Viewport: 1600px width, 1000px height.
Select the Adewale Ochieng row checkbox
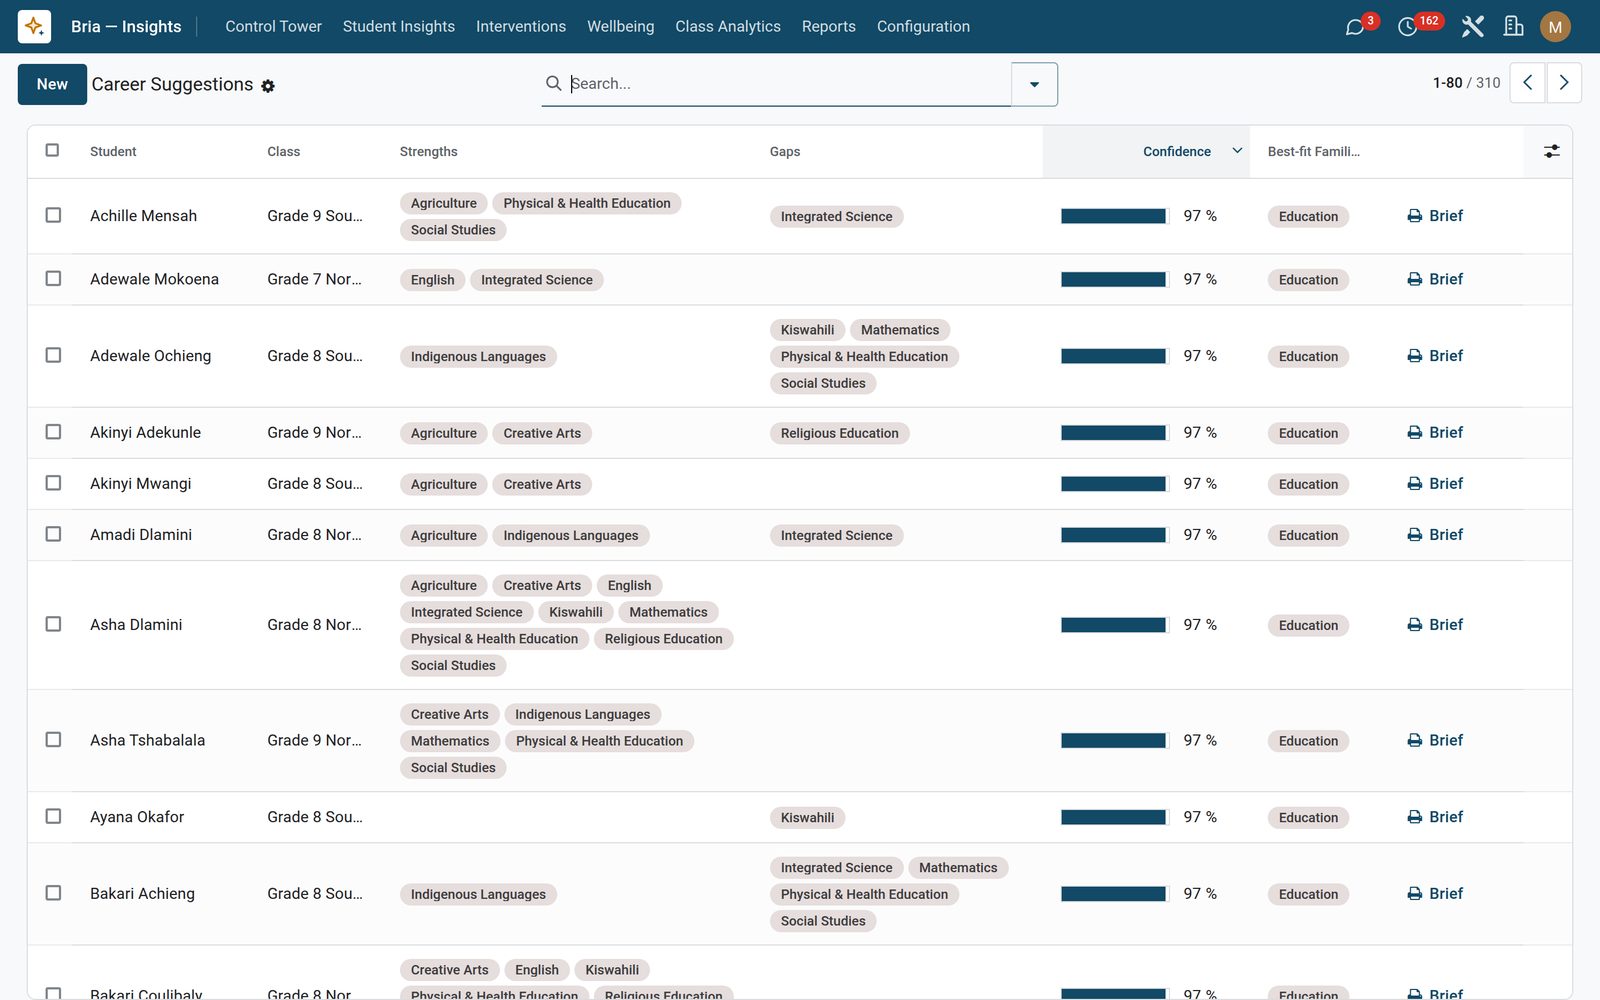click(53, 355)
